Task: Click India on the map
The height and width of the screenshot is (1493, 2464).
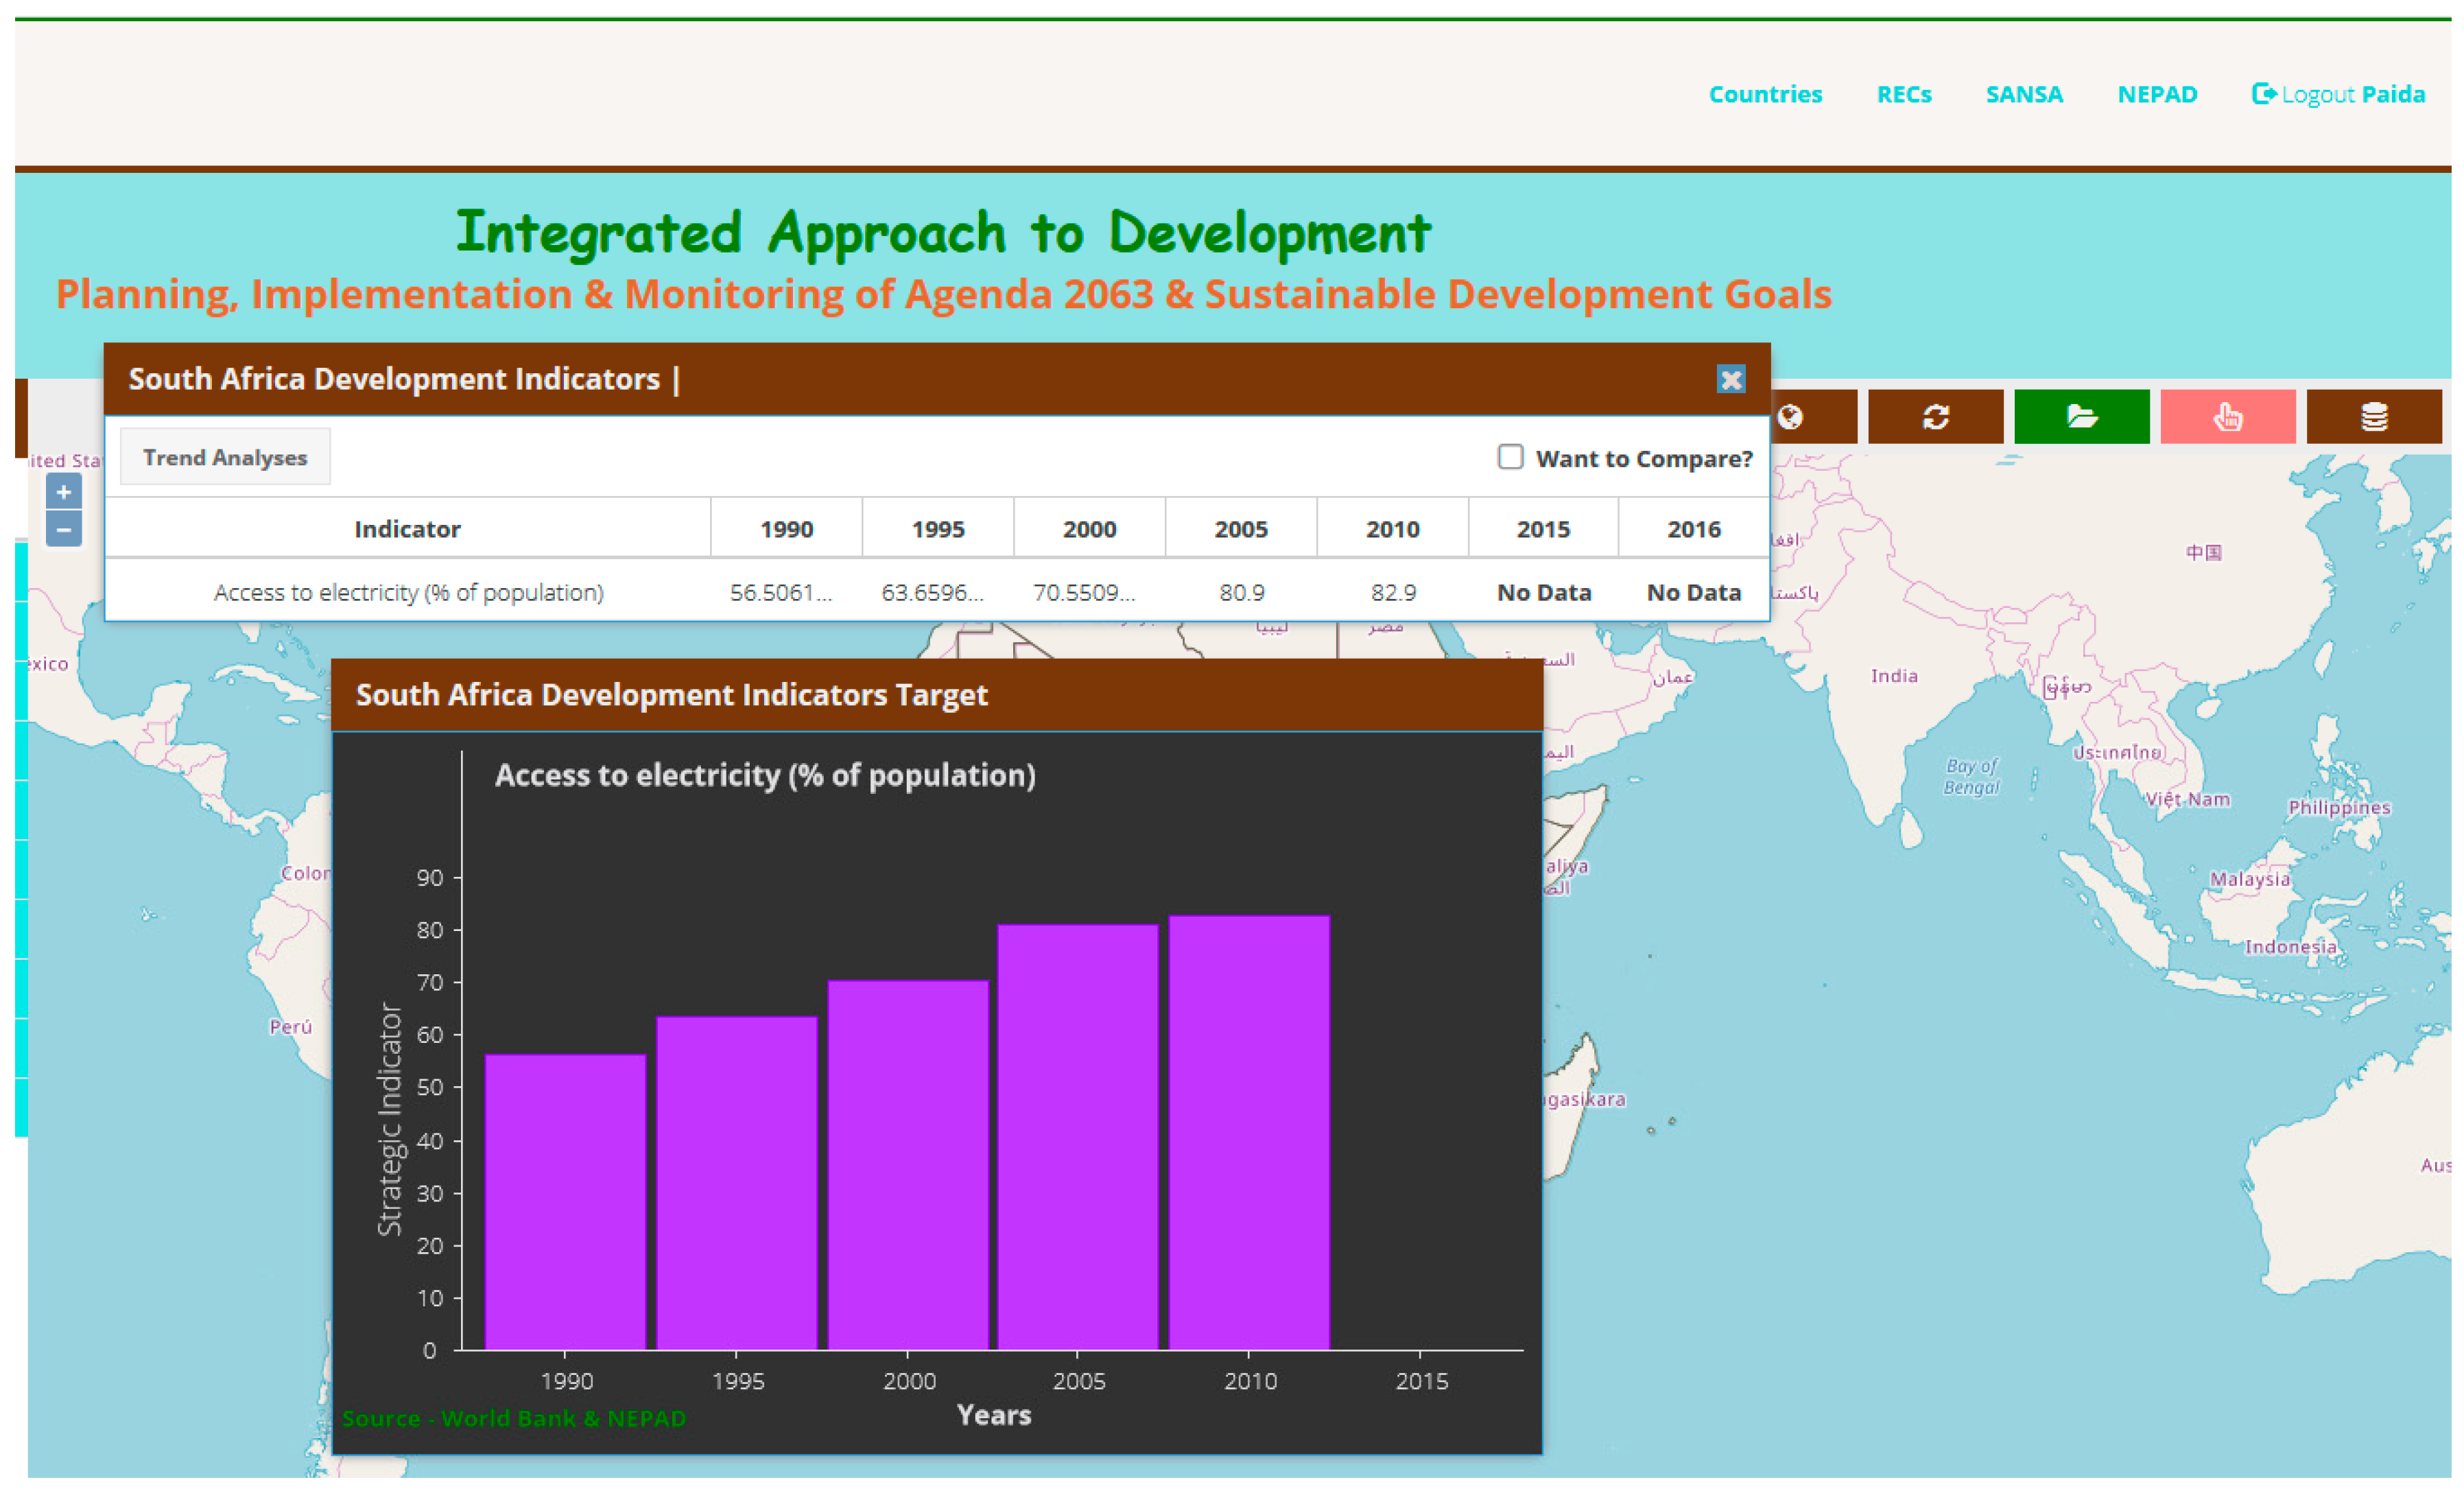Action: 1894,676
